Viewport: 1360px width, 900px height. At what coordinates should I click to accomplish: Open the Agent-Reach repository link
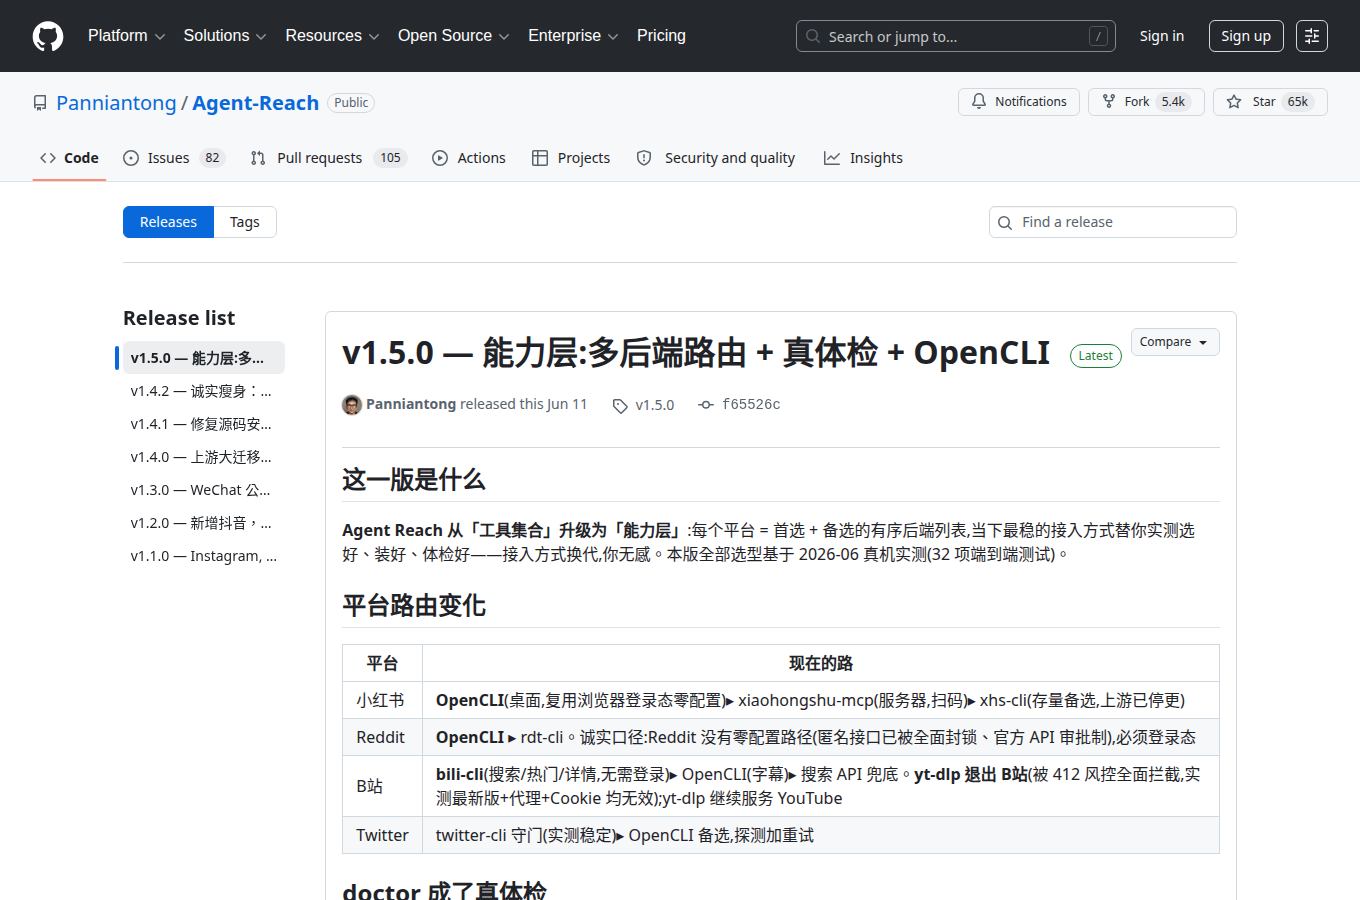[255, 103]
